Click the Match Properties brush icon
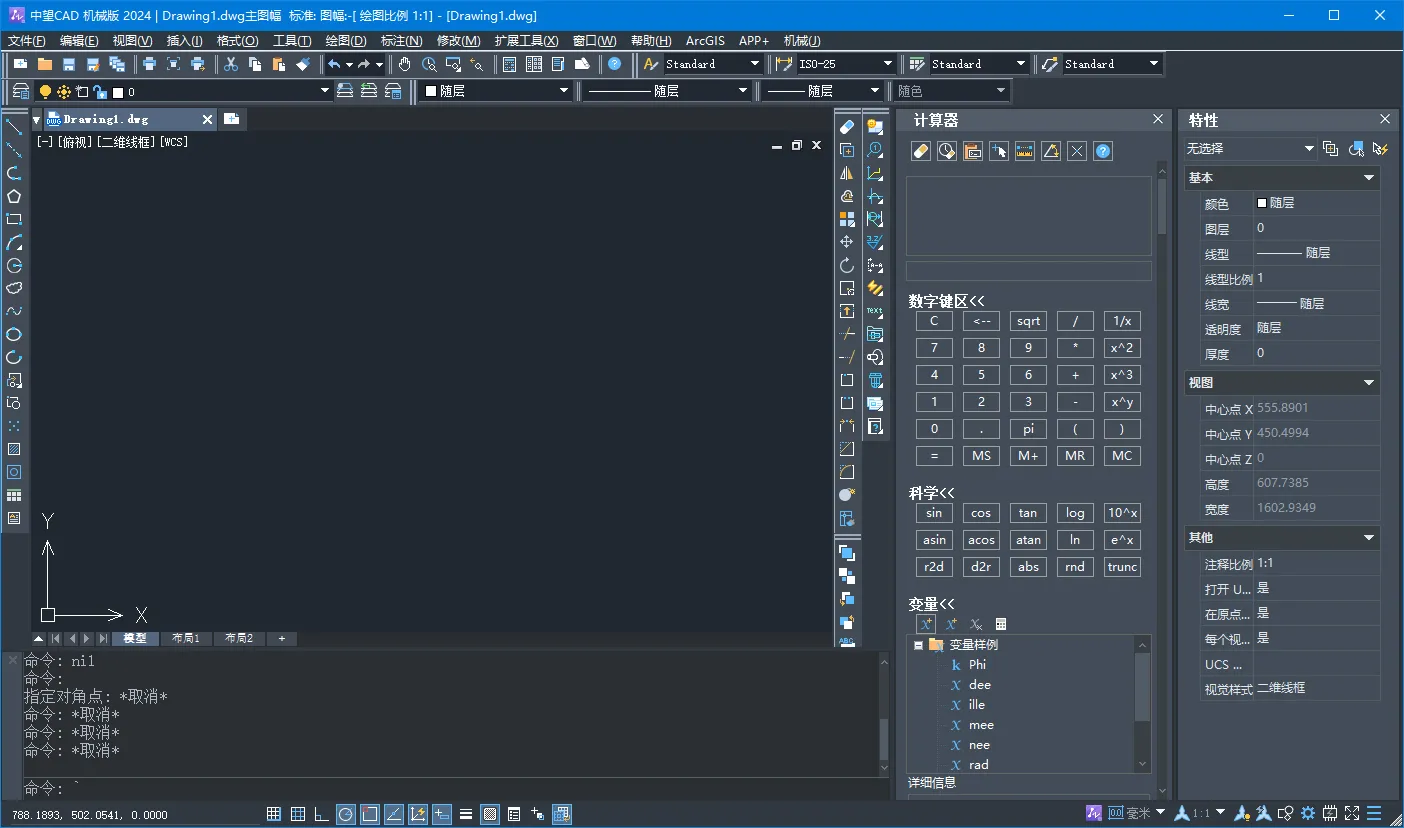1404x828 pixels. click(x=304, y=64)
